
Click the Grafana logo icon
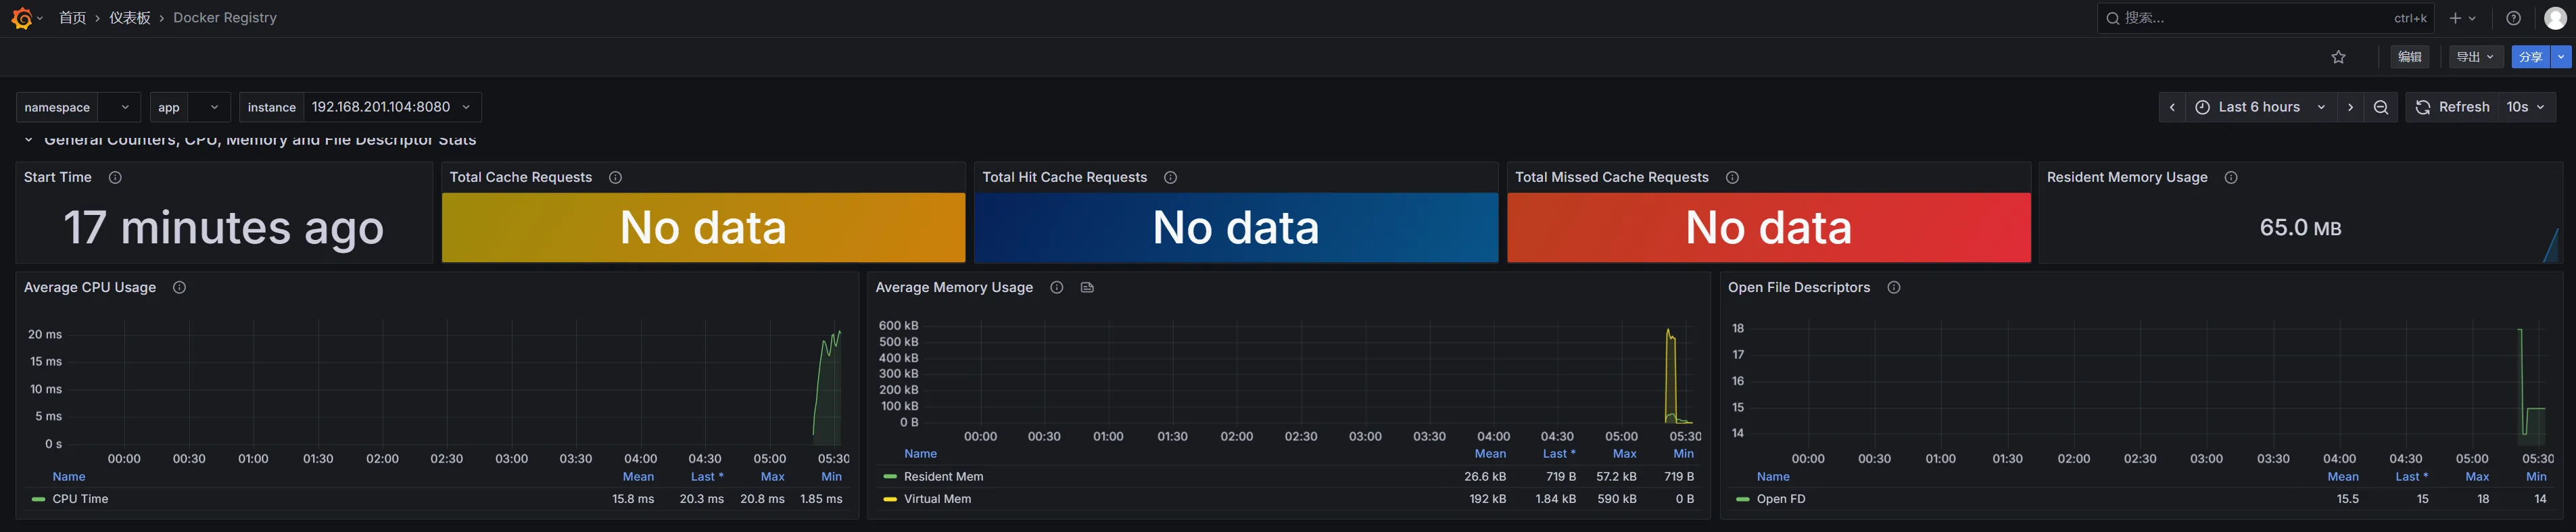point(21,18)
